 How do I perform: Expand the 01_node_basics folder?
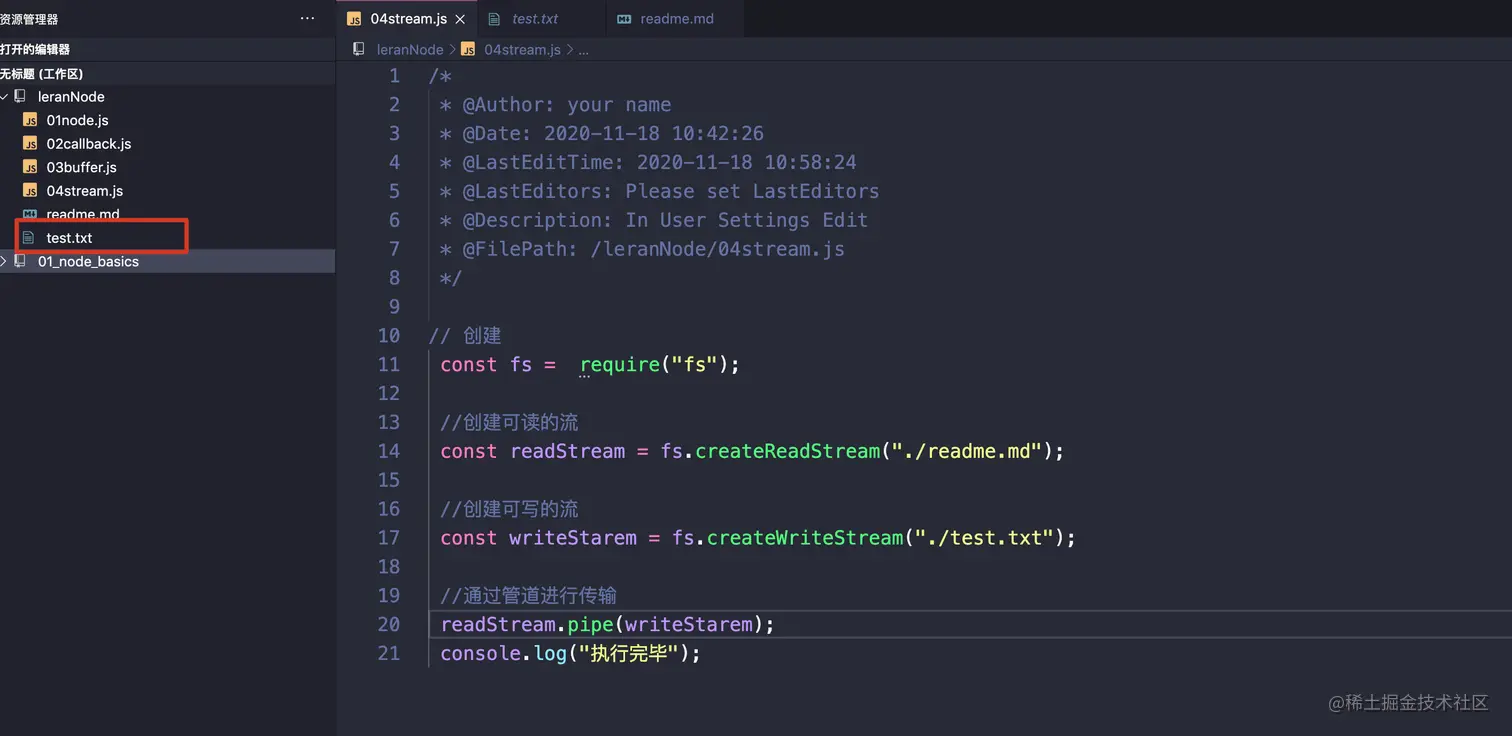(5, 262)
